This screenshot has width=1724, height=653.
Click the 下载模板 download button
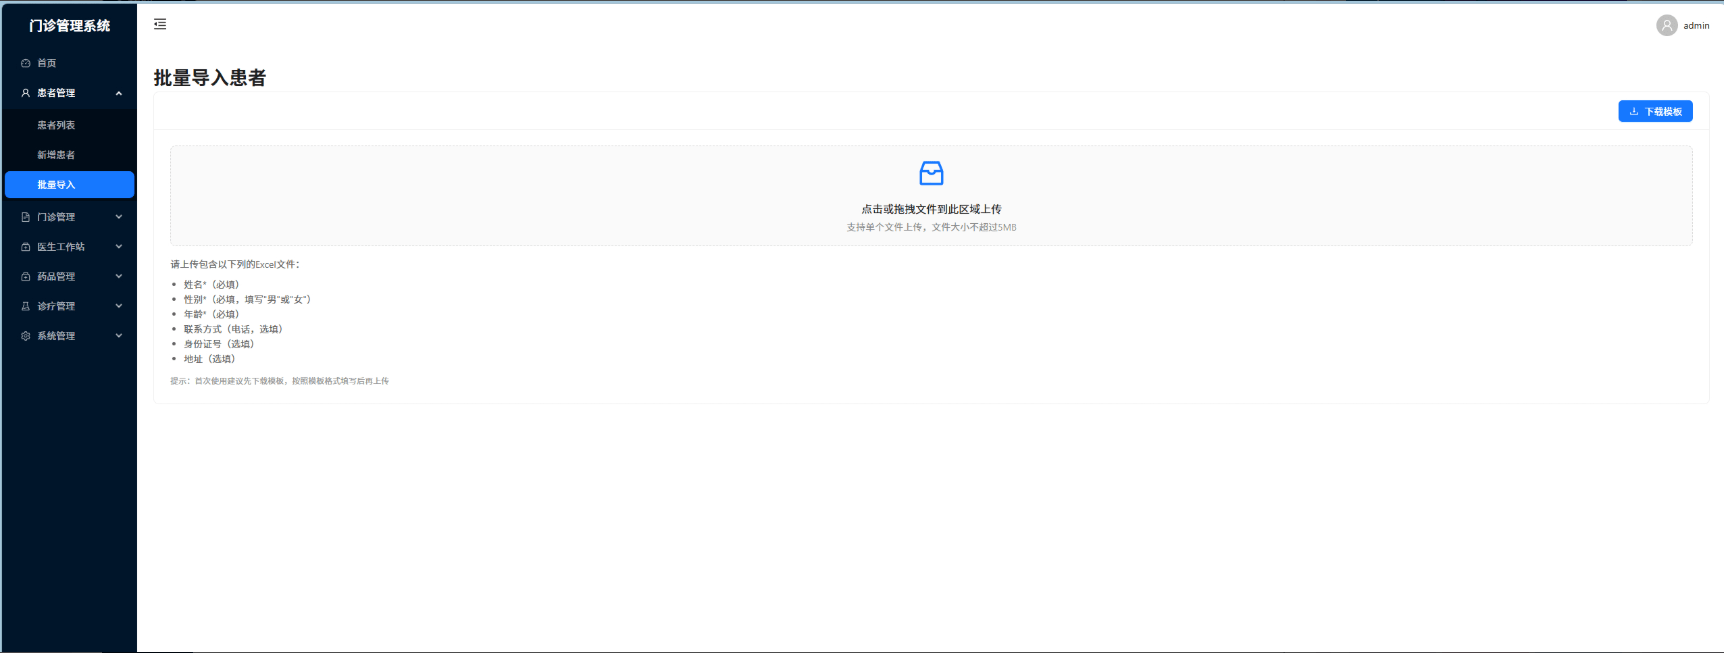click(1655, 111)
